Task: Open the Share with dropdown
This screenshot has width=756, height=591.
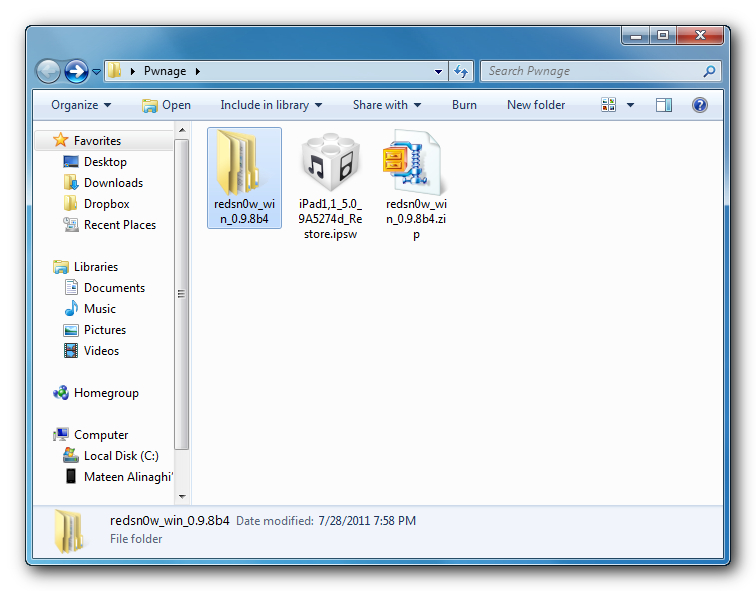Action: coord(386,105)
